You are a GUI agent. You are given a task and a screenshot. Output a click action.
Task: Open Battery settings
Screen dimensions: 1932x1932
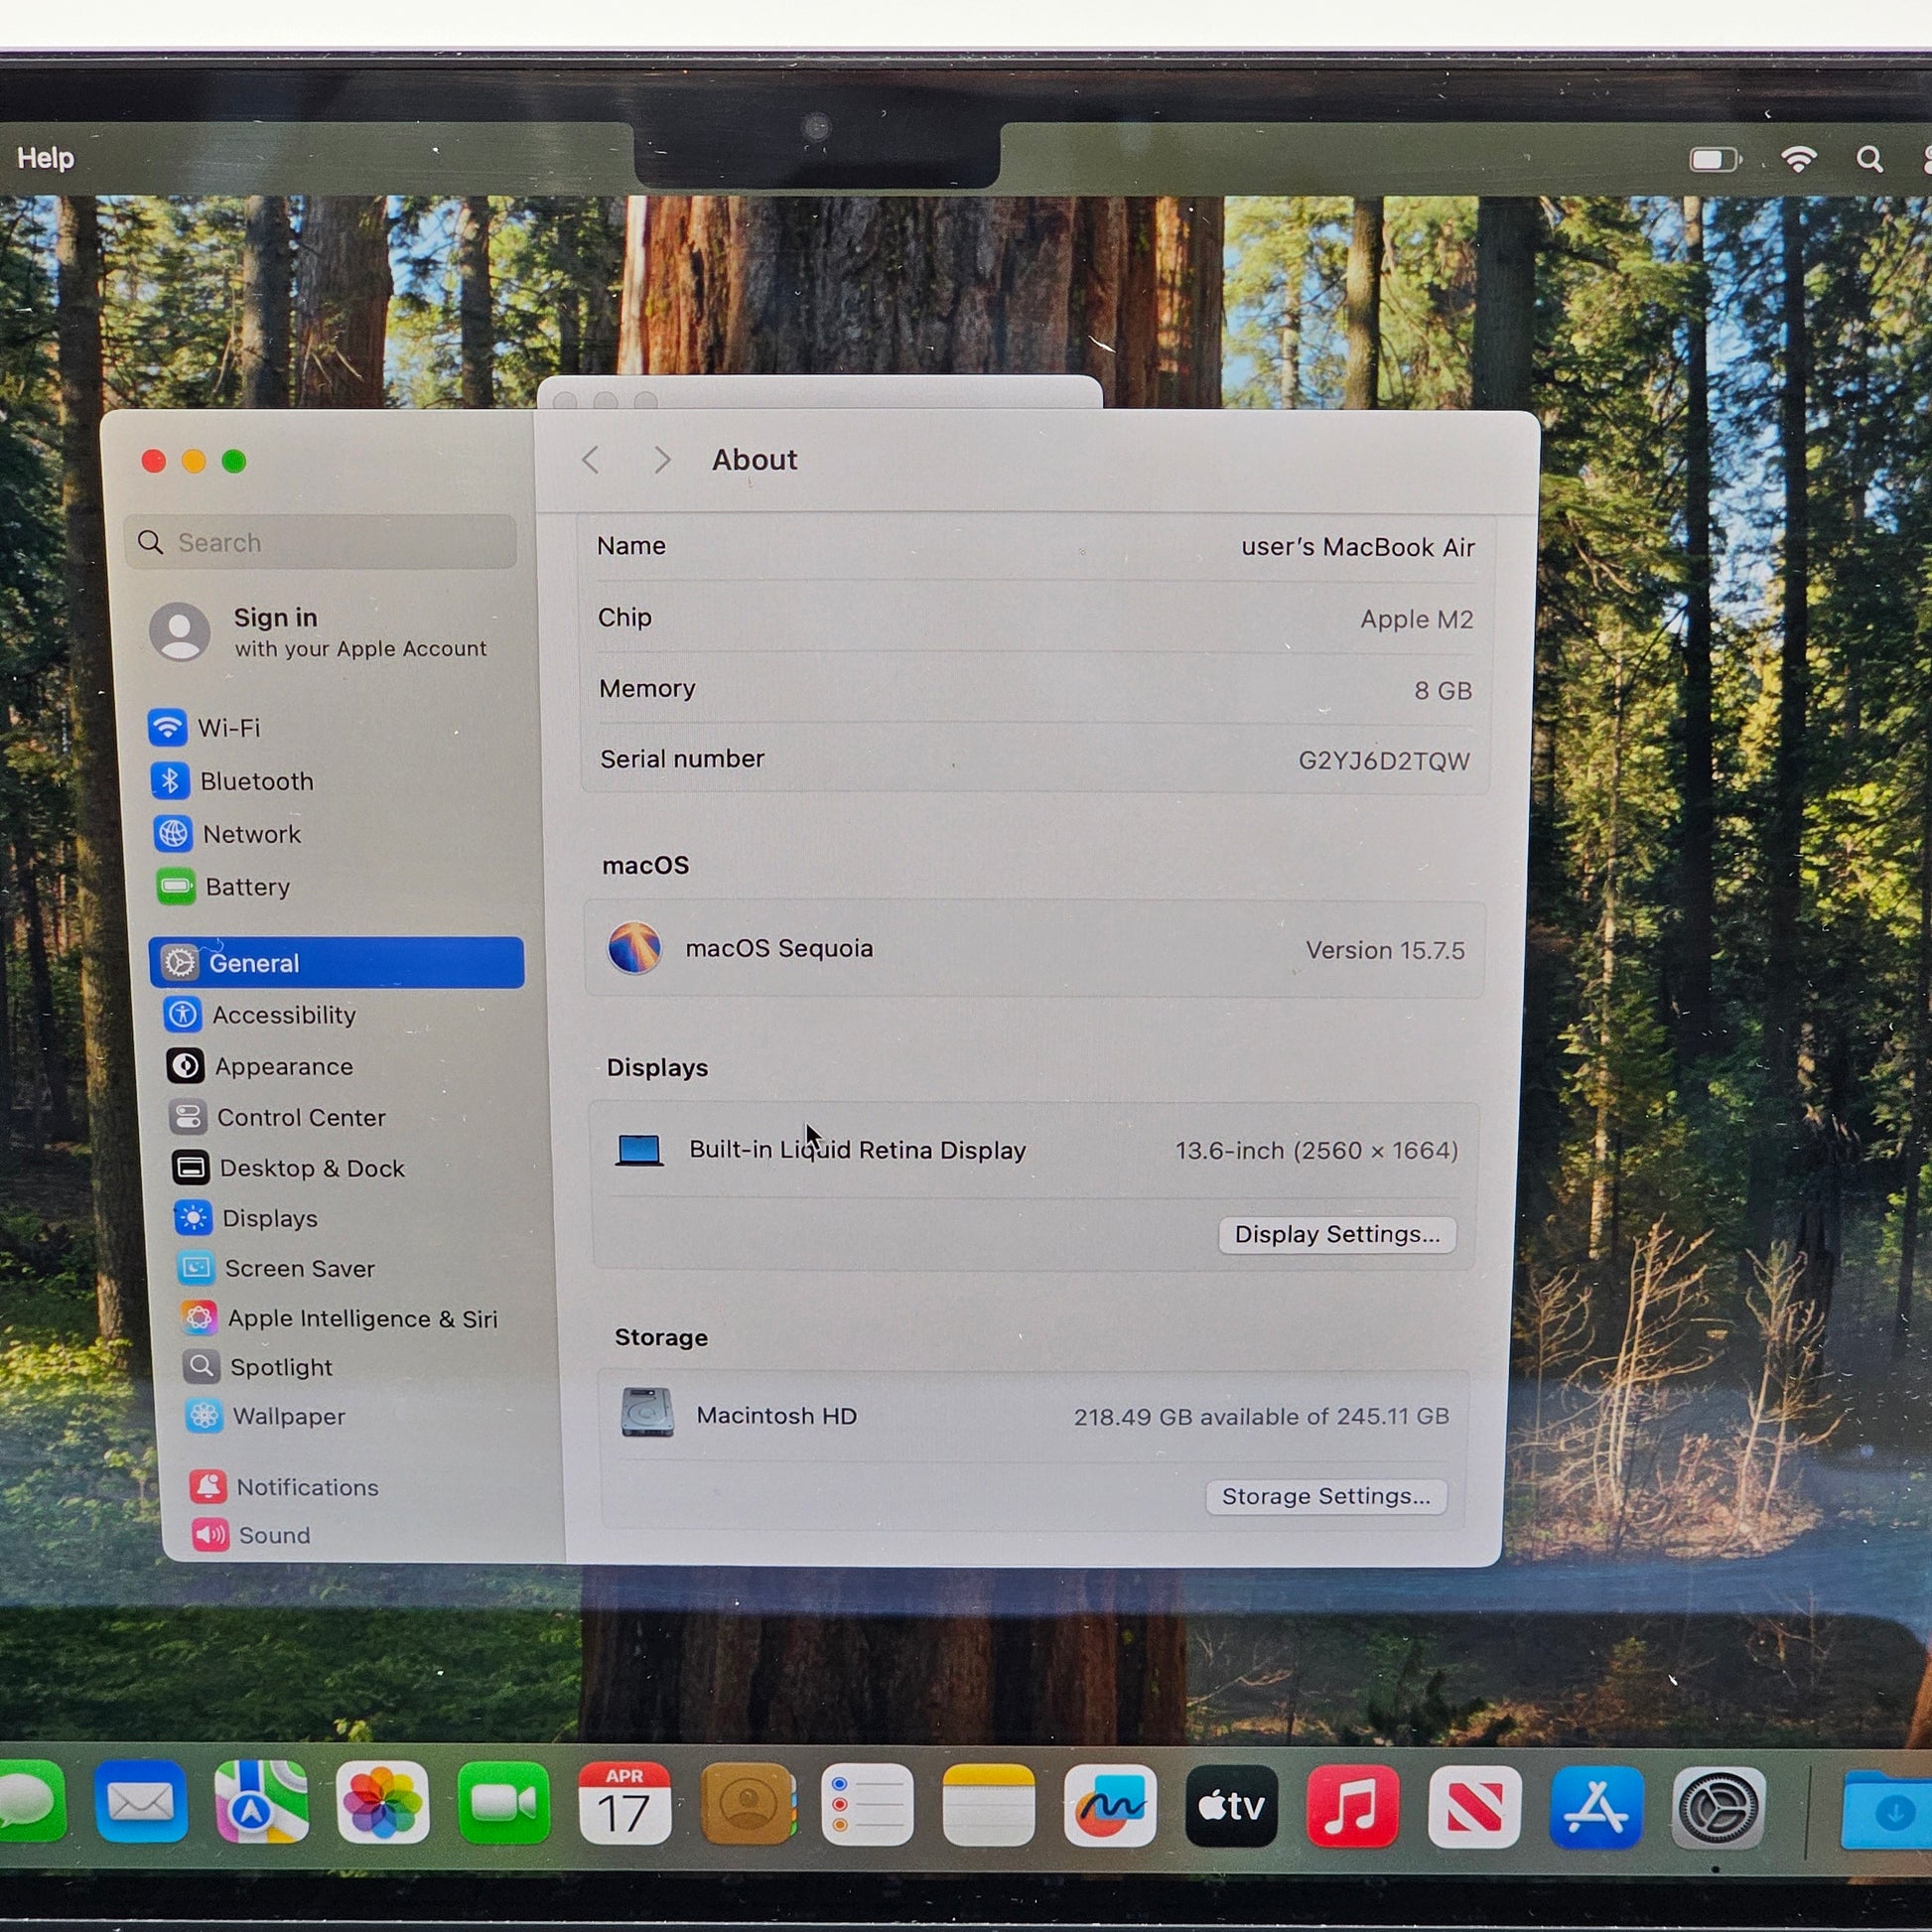[246, 887]
